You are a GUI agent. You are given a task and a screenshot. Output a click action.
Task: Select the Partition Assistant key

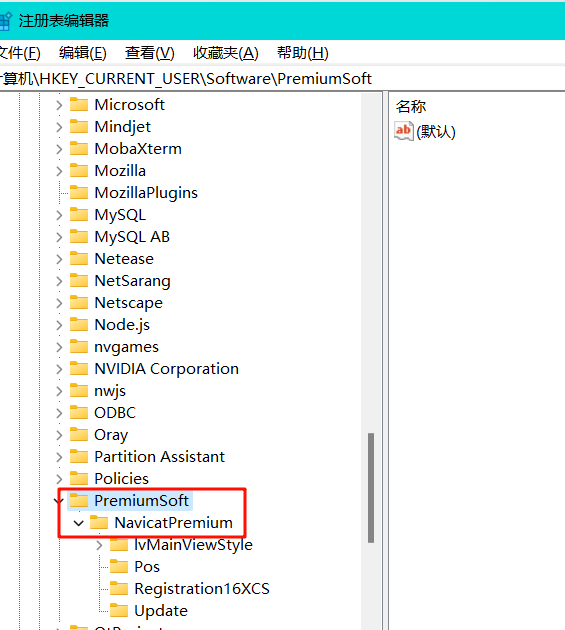[159, 457]
